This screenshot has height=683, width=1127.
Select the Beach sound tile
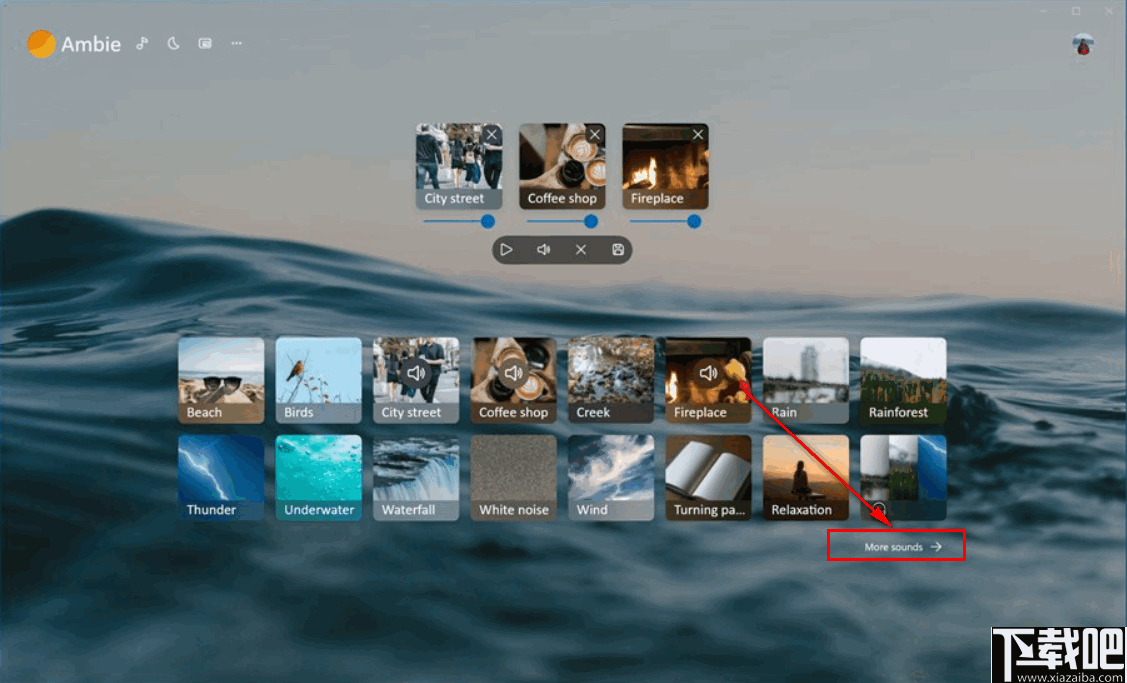pyautogui.click(x=221, y=380)
